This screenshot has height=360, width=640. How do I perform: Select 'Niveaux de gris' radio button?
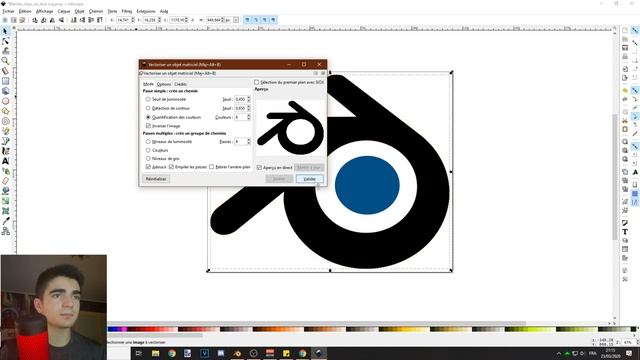pos(148,158)
